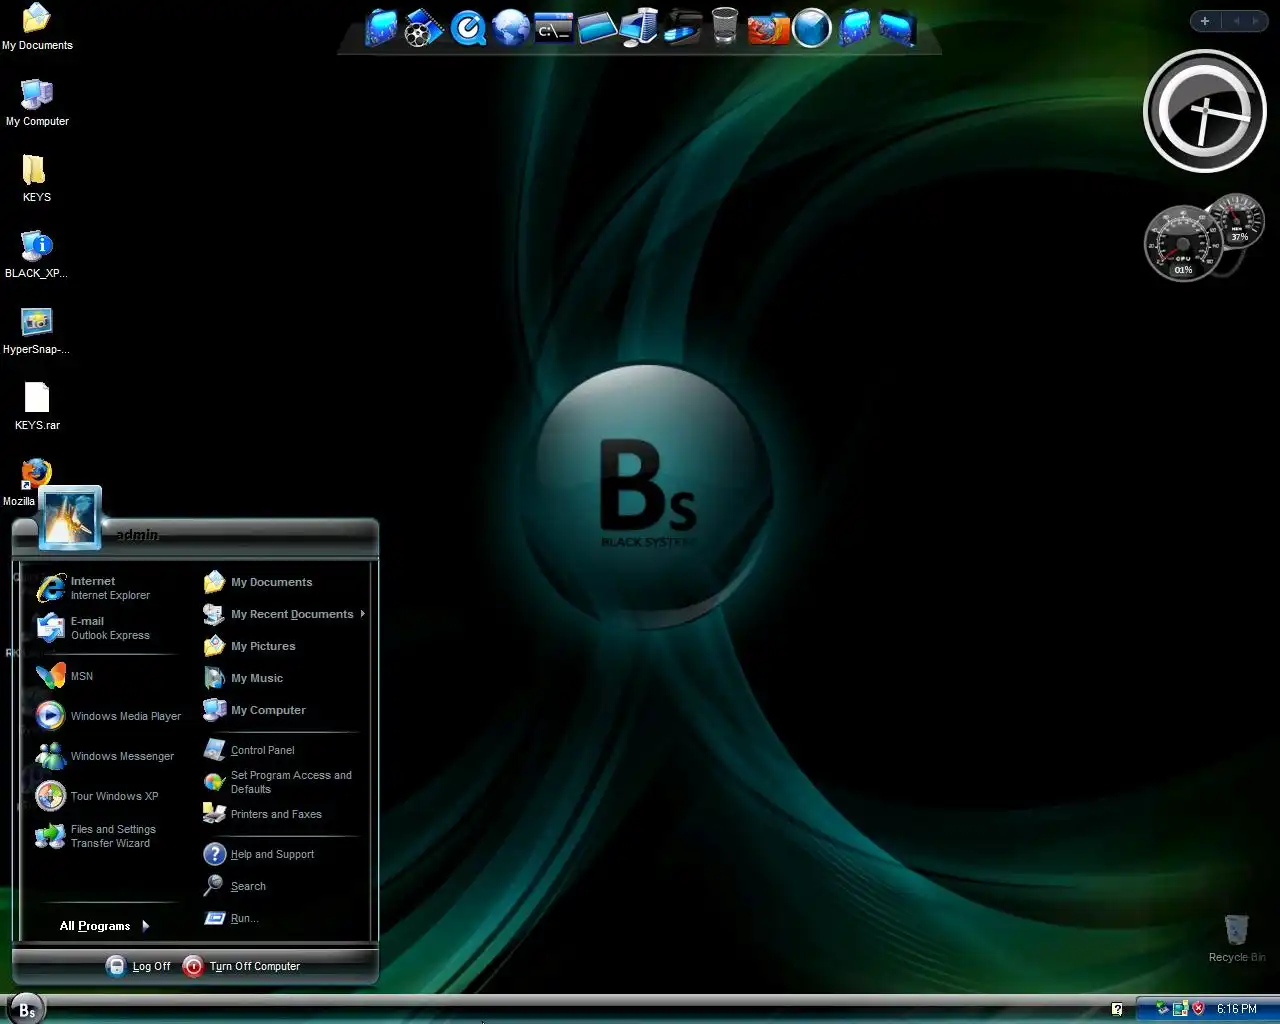Open My Computer desktop icon
The image size is (1280, 1024).
click(x=37, y=102)
